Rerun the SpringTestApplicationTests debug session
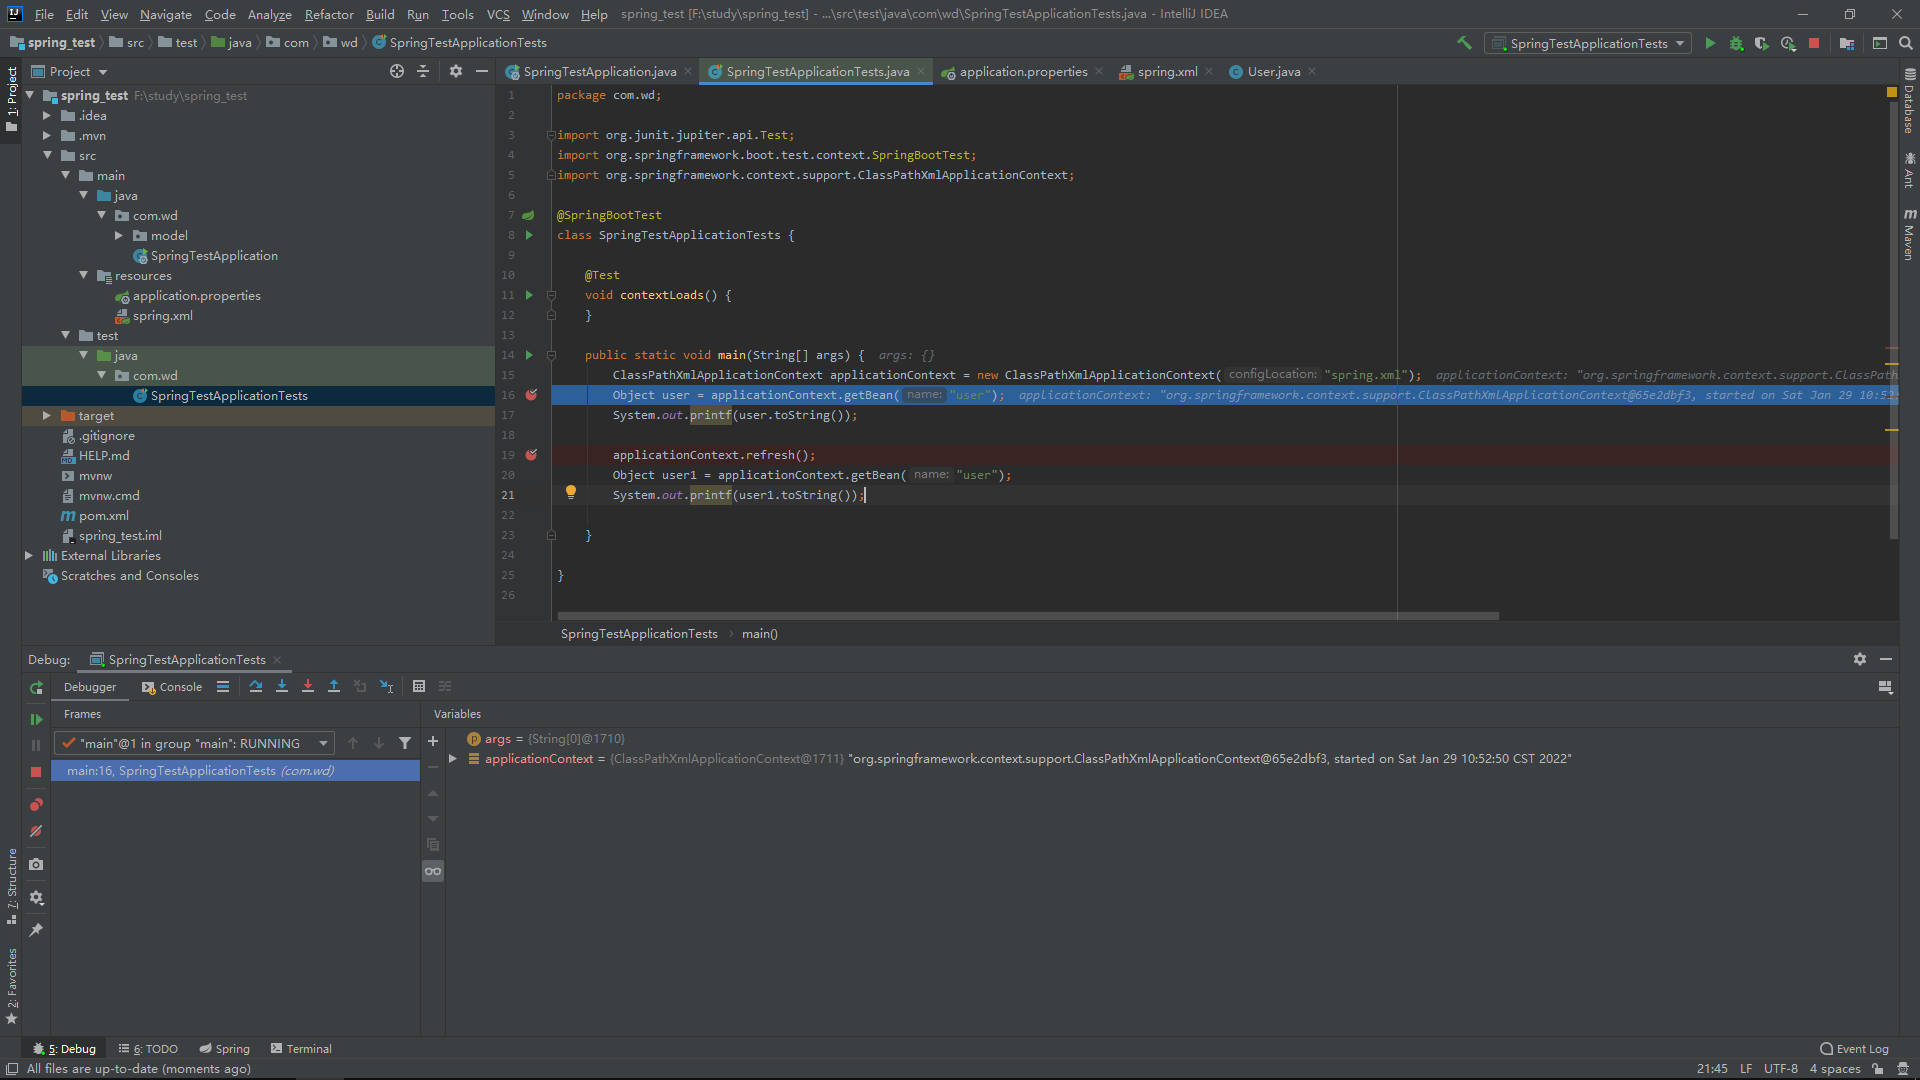 pos(36,687)
